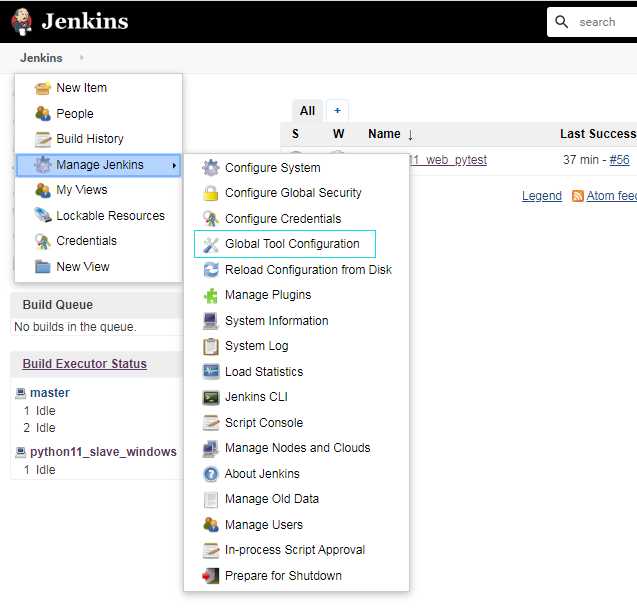Click the Build History notepad icon

pos(43,139)
